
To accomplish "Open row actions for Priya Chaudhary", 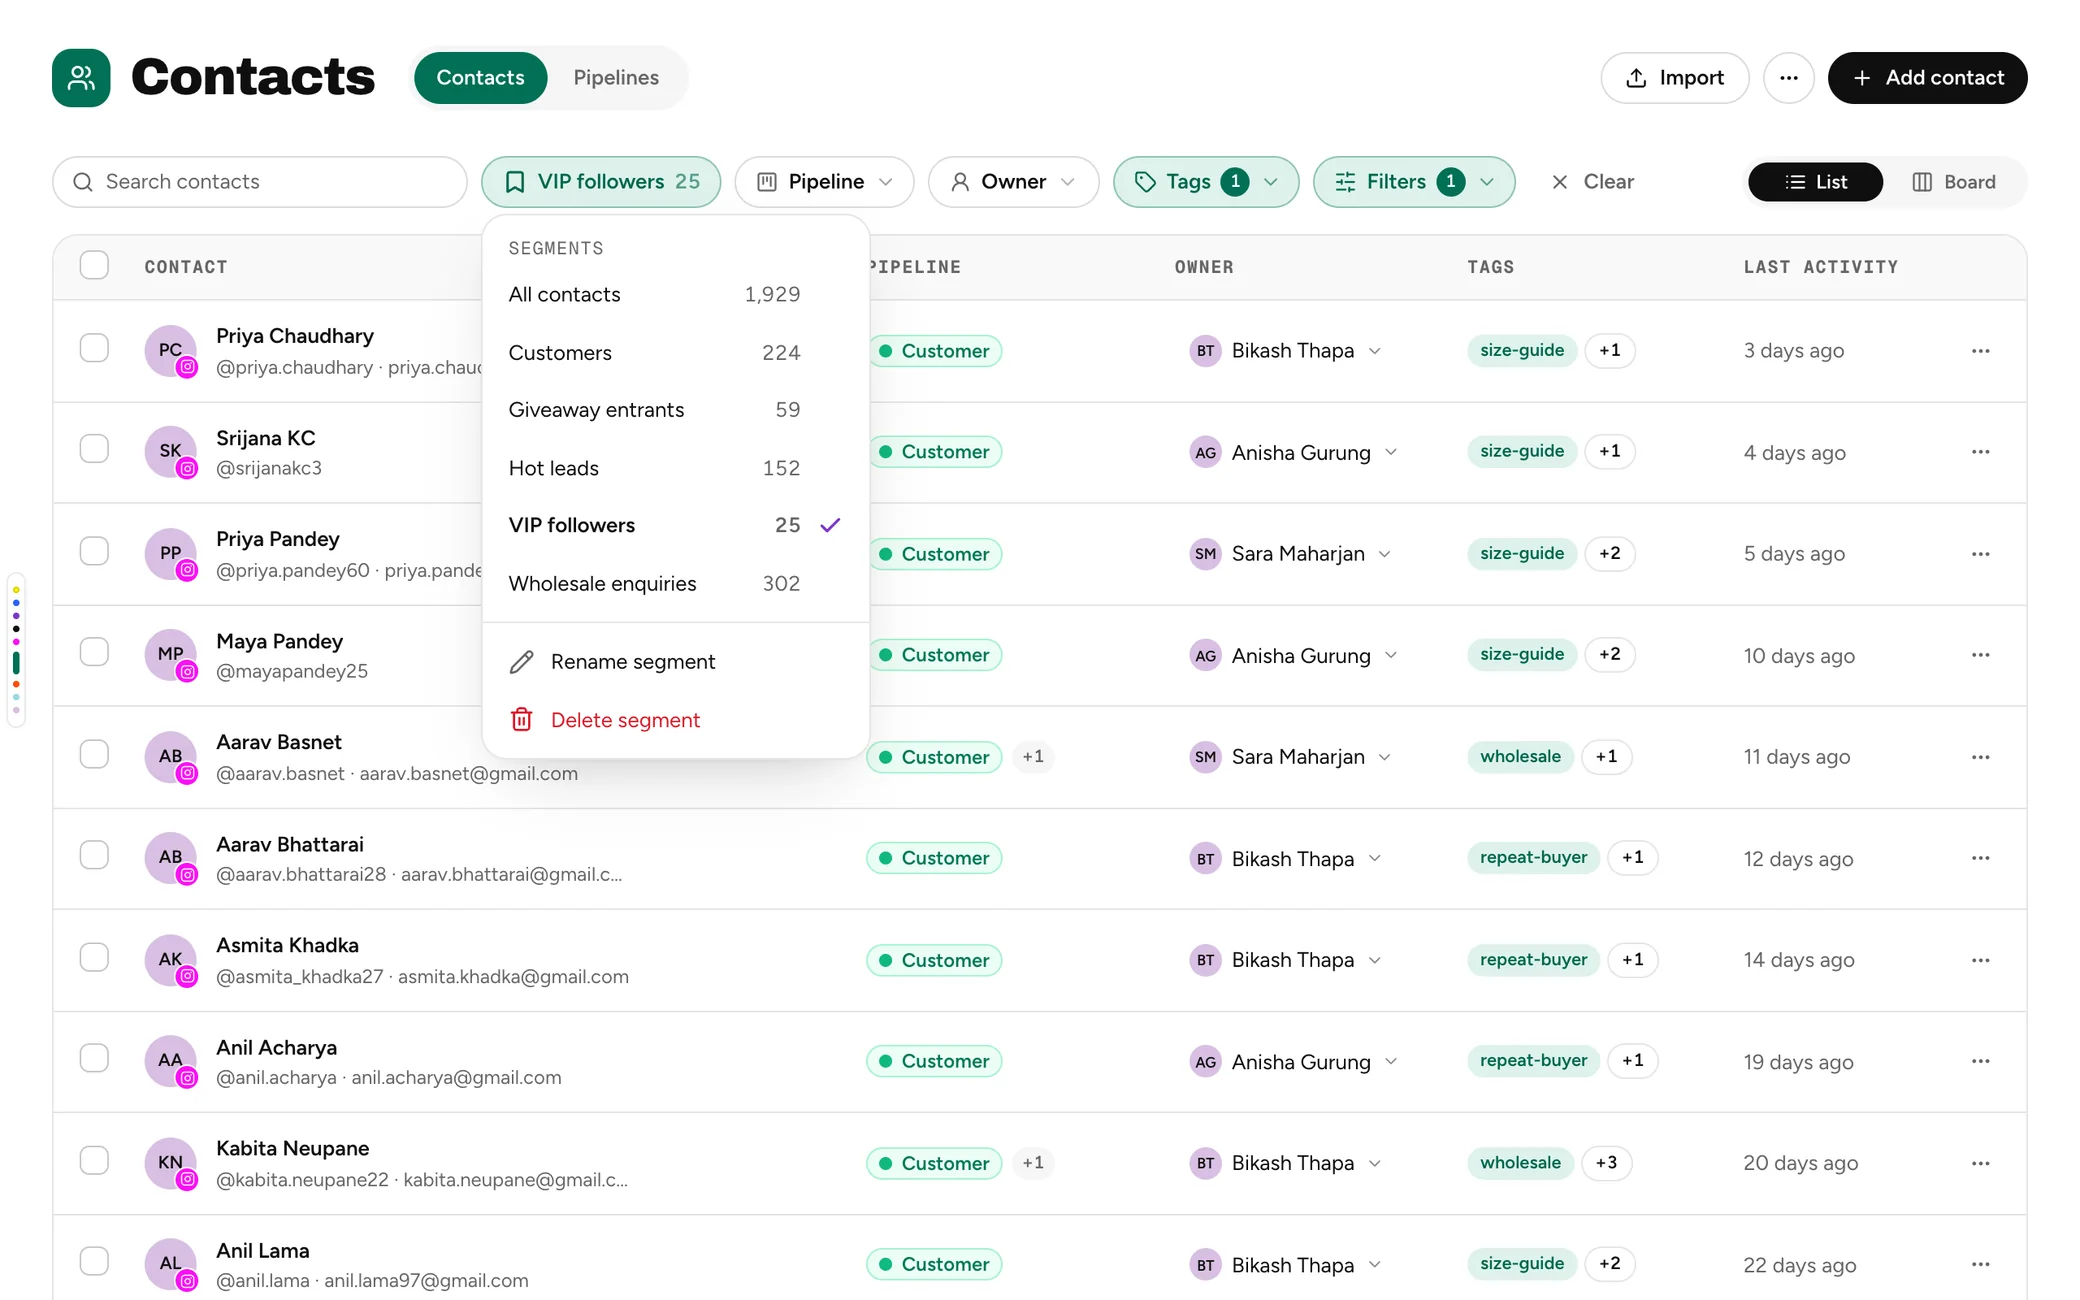I will (1980, 351).
